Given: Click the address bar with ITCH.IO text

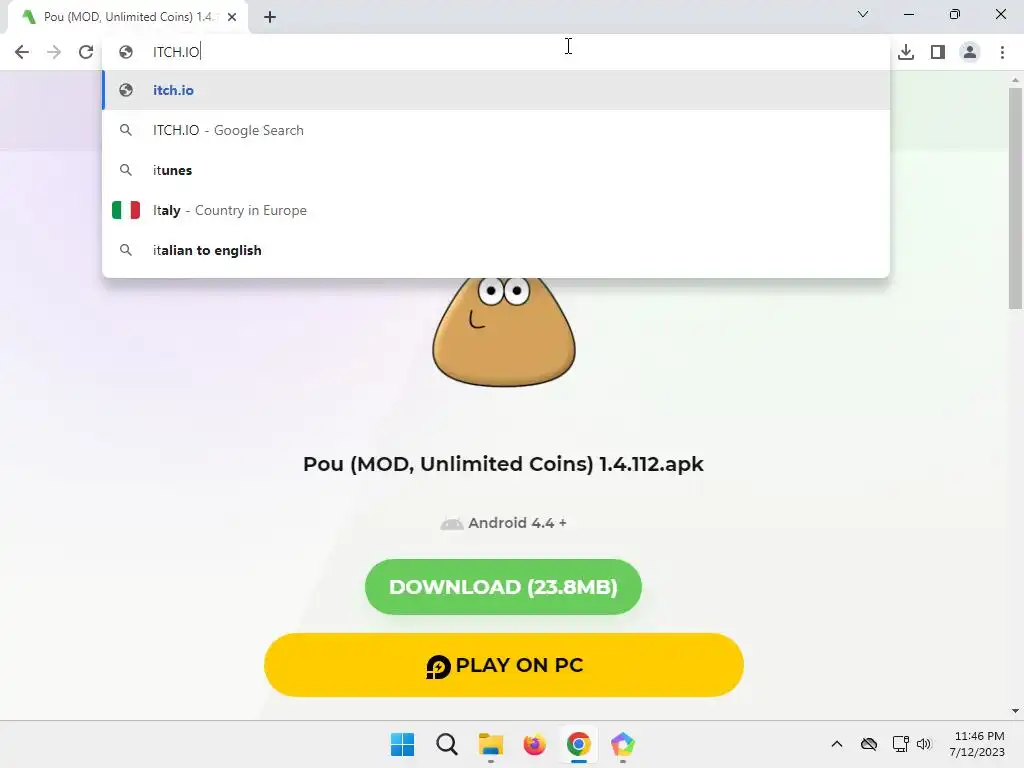Looking at the screenshot, I should pyautogui.click(x=496, y=52).
